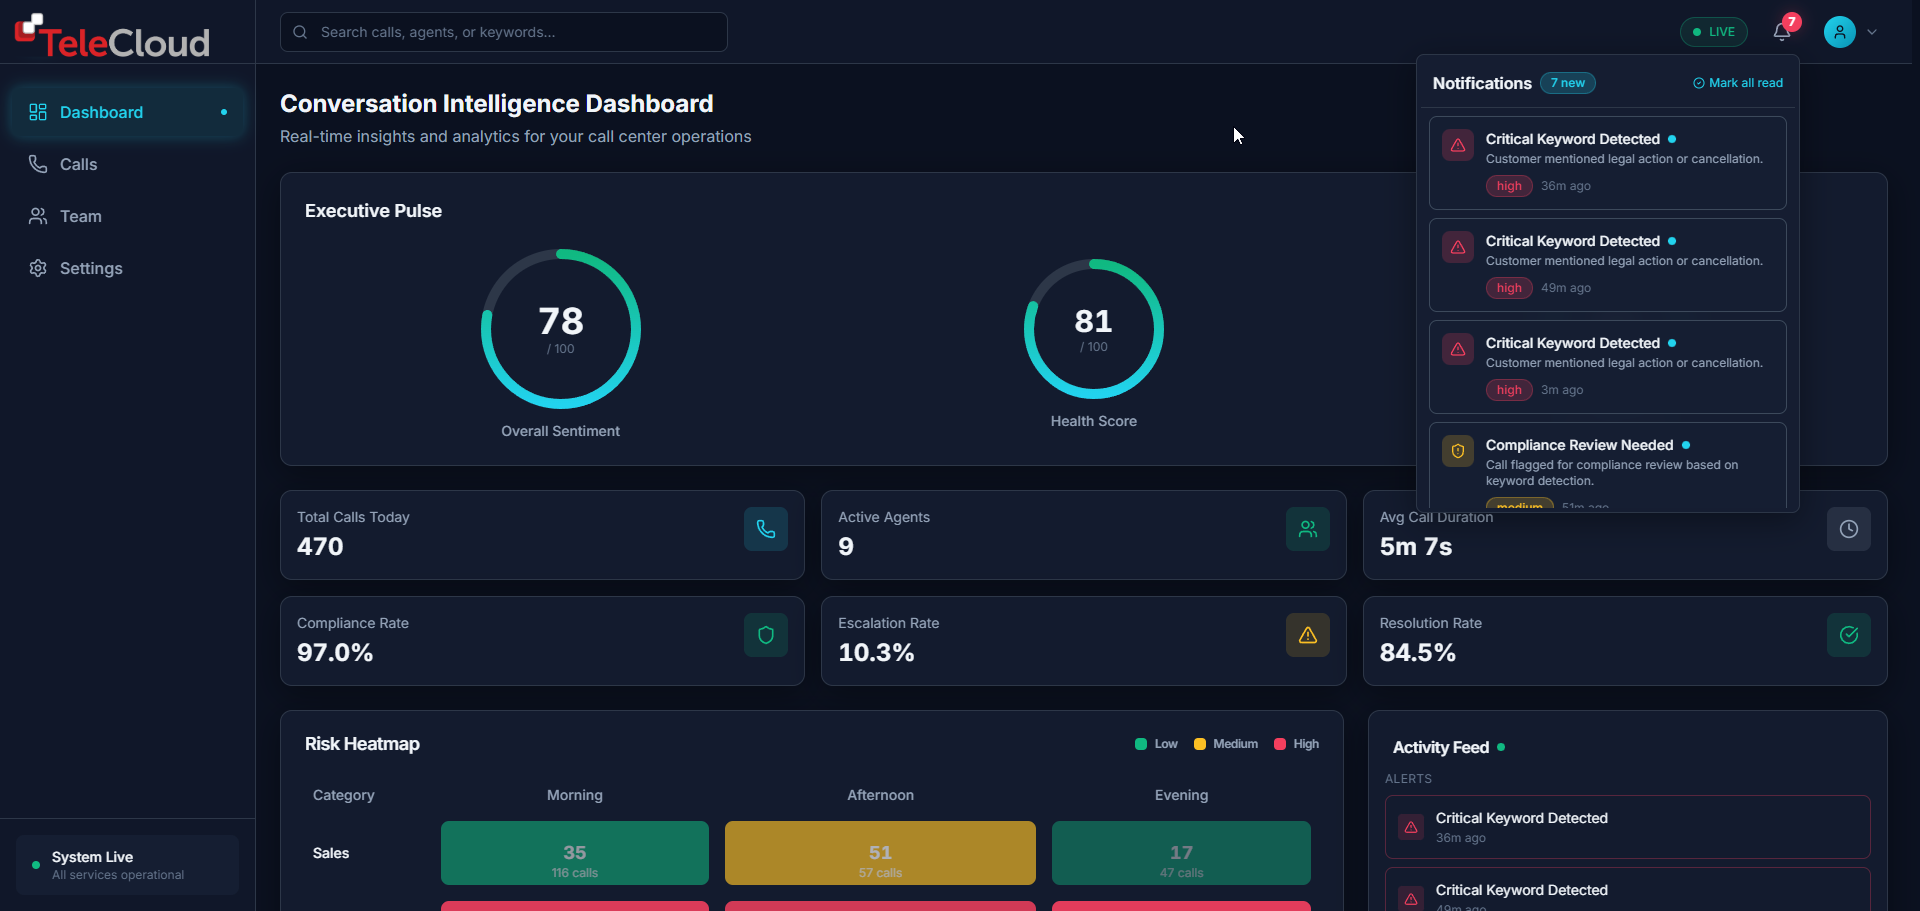The height and width of the screenshot is (911, 1920).
Task: Go to Team in the sidebar
Action: click(80, 216)
